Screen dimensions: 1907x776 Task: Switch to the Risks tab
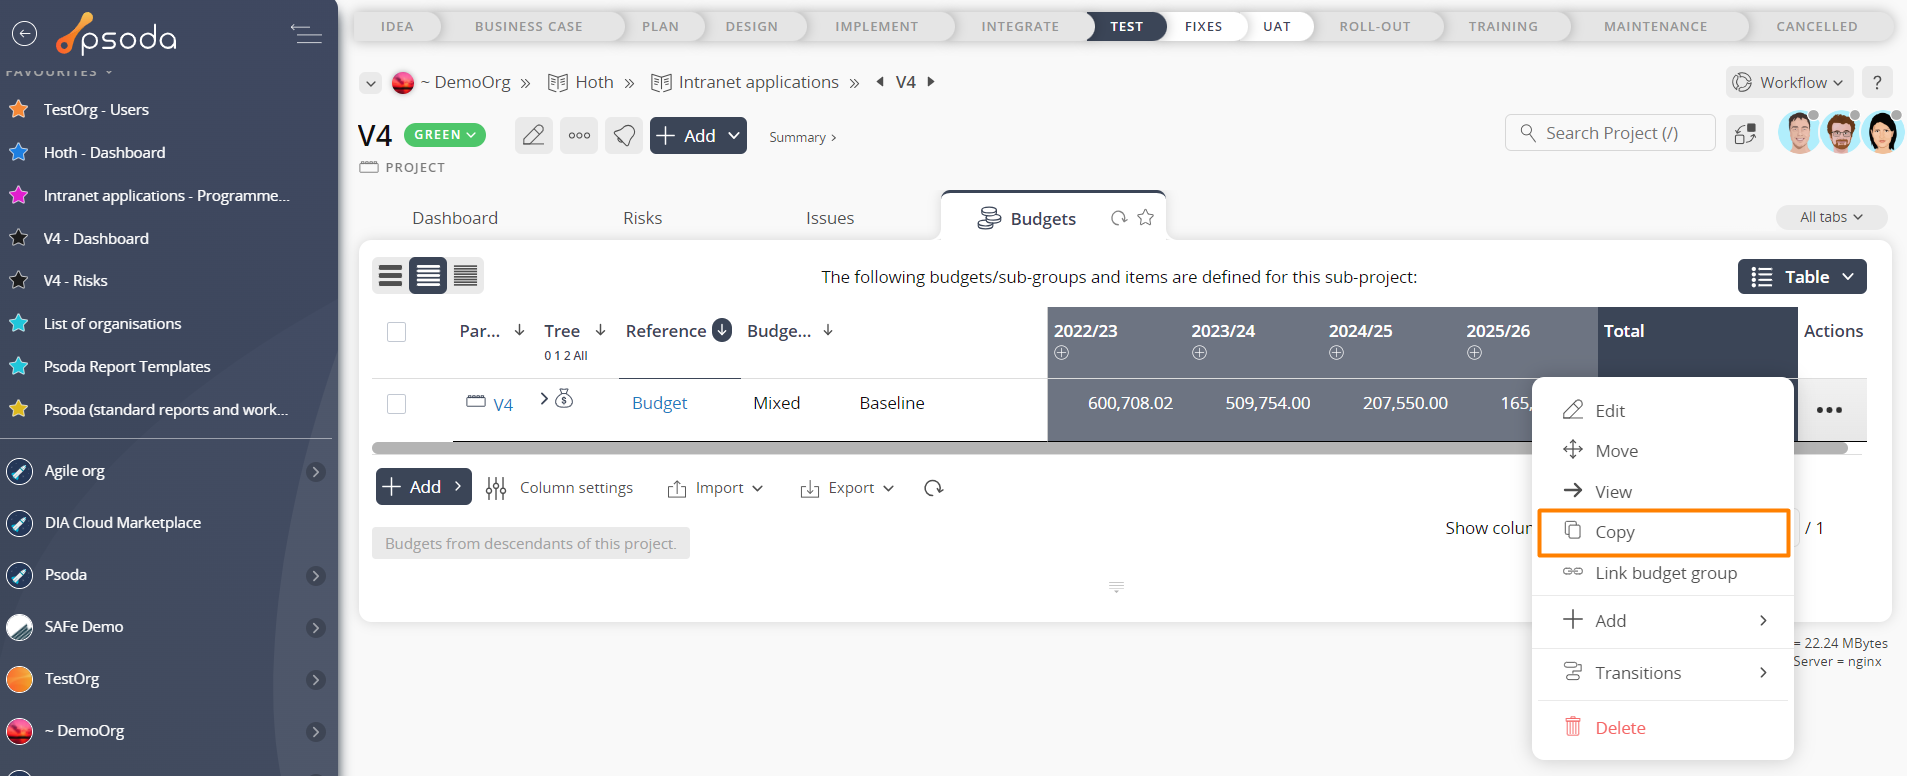point(642,218)
